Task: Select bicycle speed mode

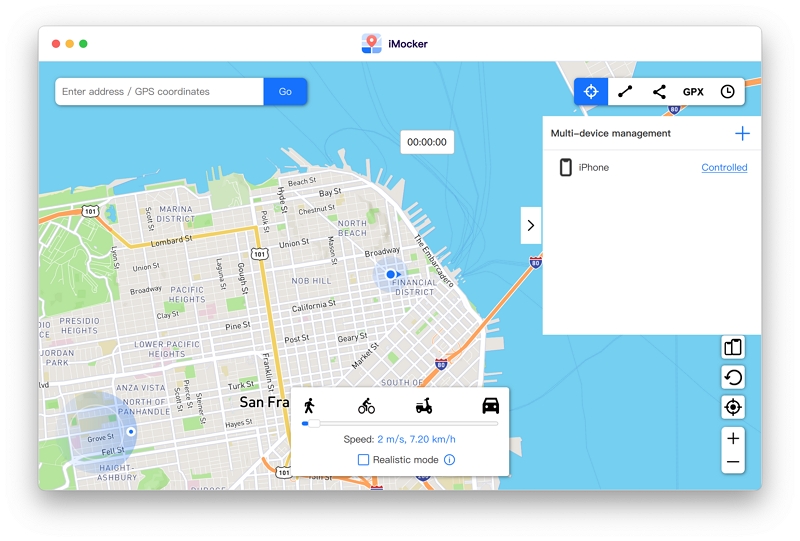Action: pyautogui.click(x=367, y=405)
